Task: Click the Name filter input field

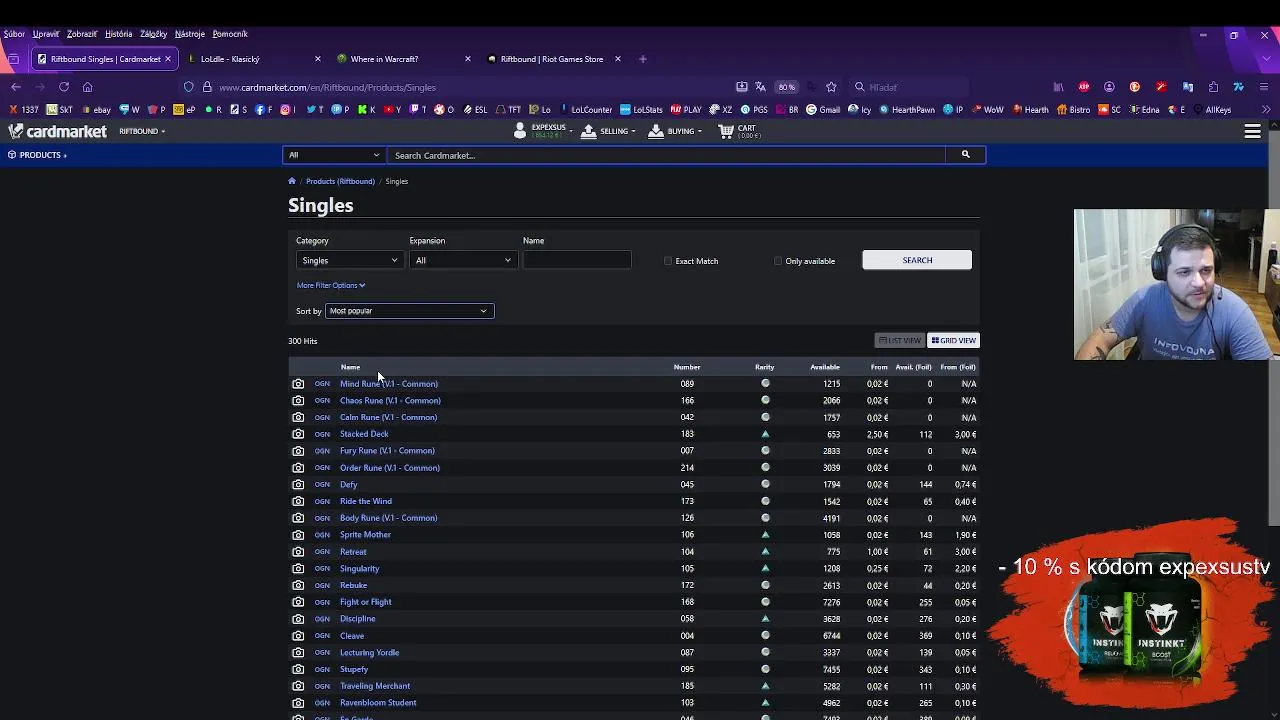Action: 577,261
